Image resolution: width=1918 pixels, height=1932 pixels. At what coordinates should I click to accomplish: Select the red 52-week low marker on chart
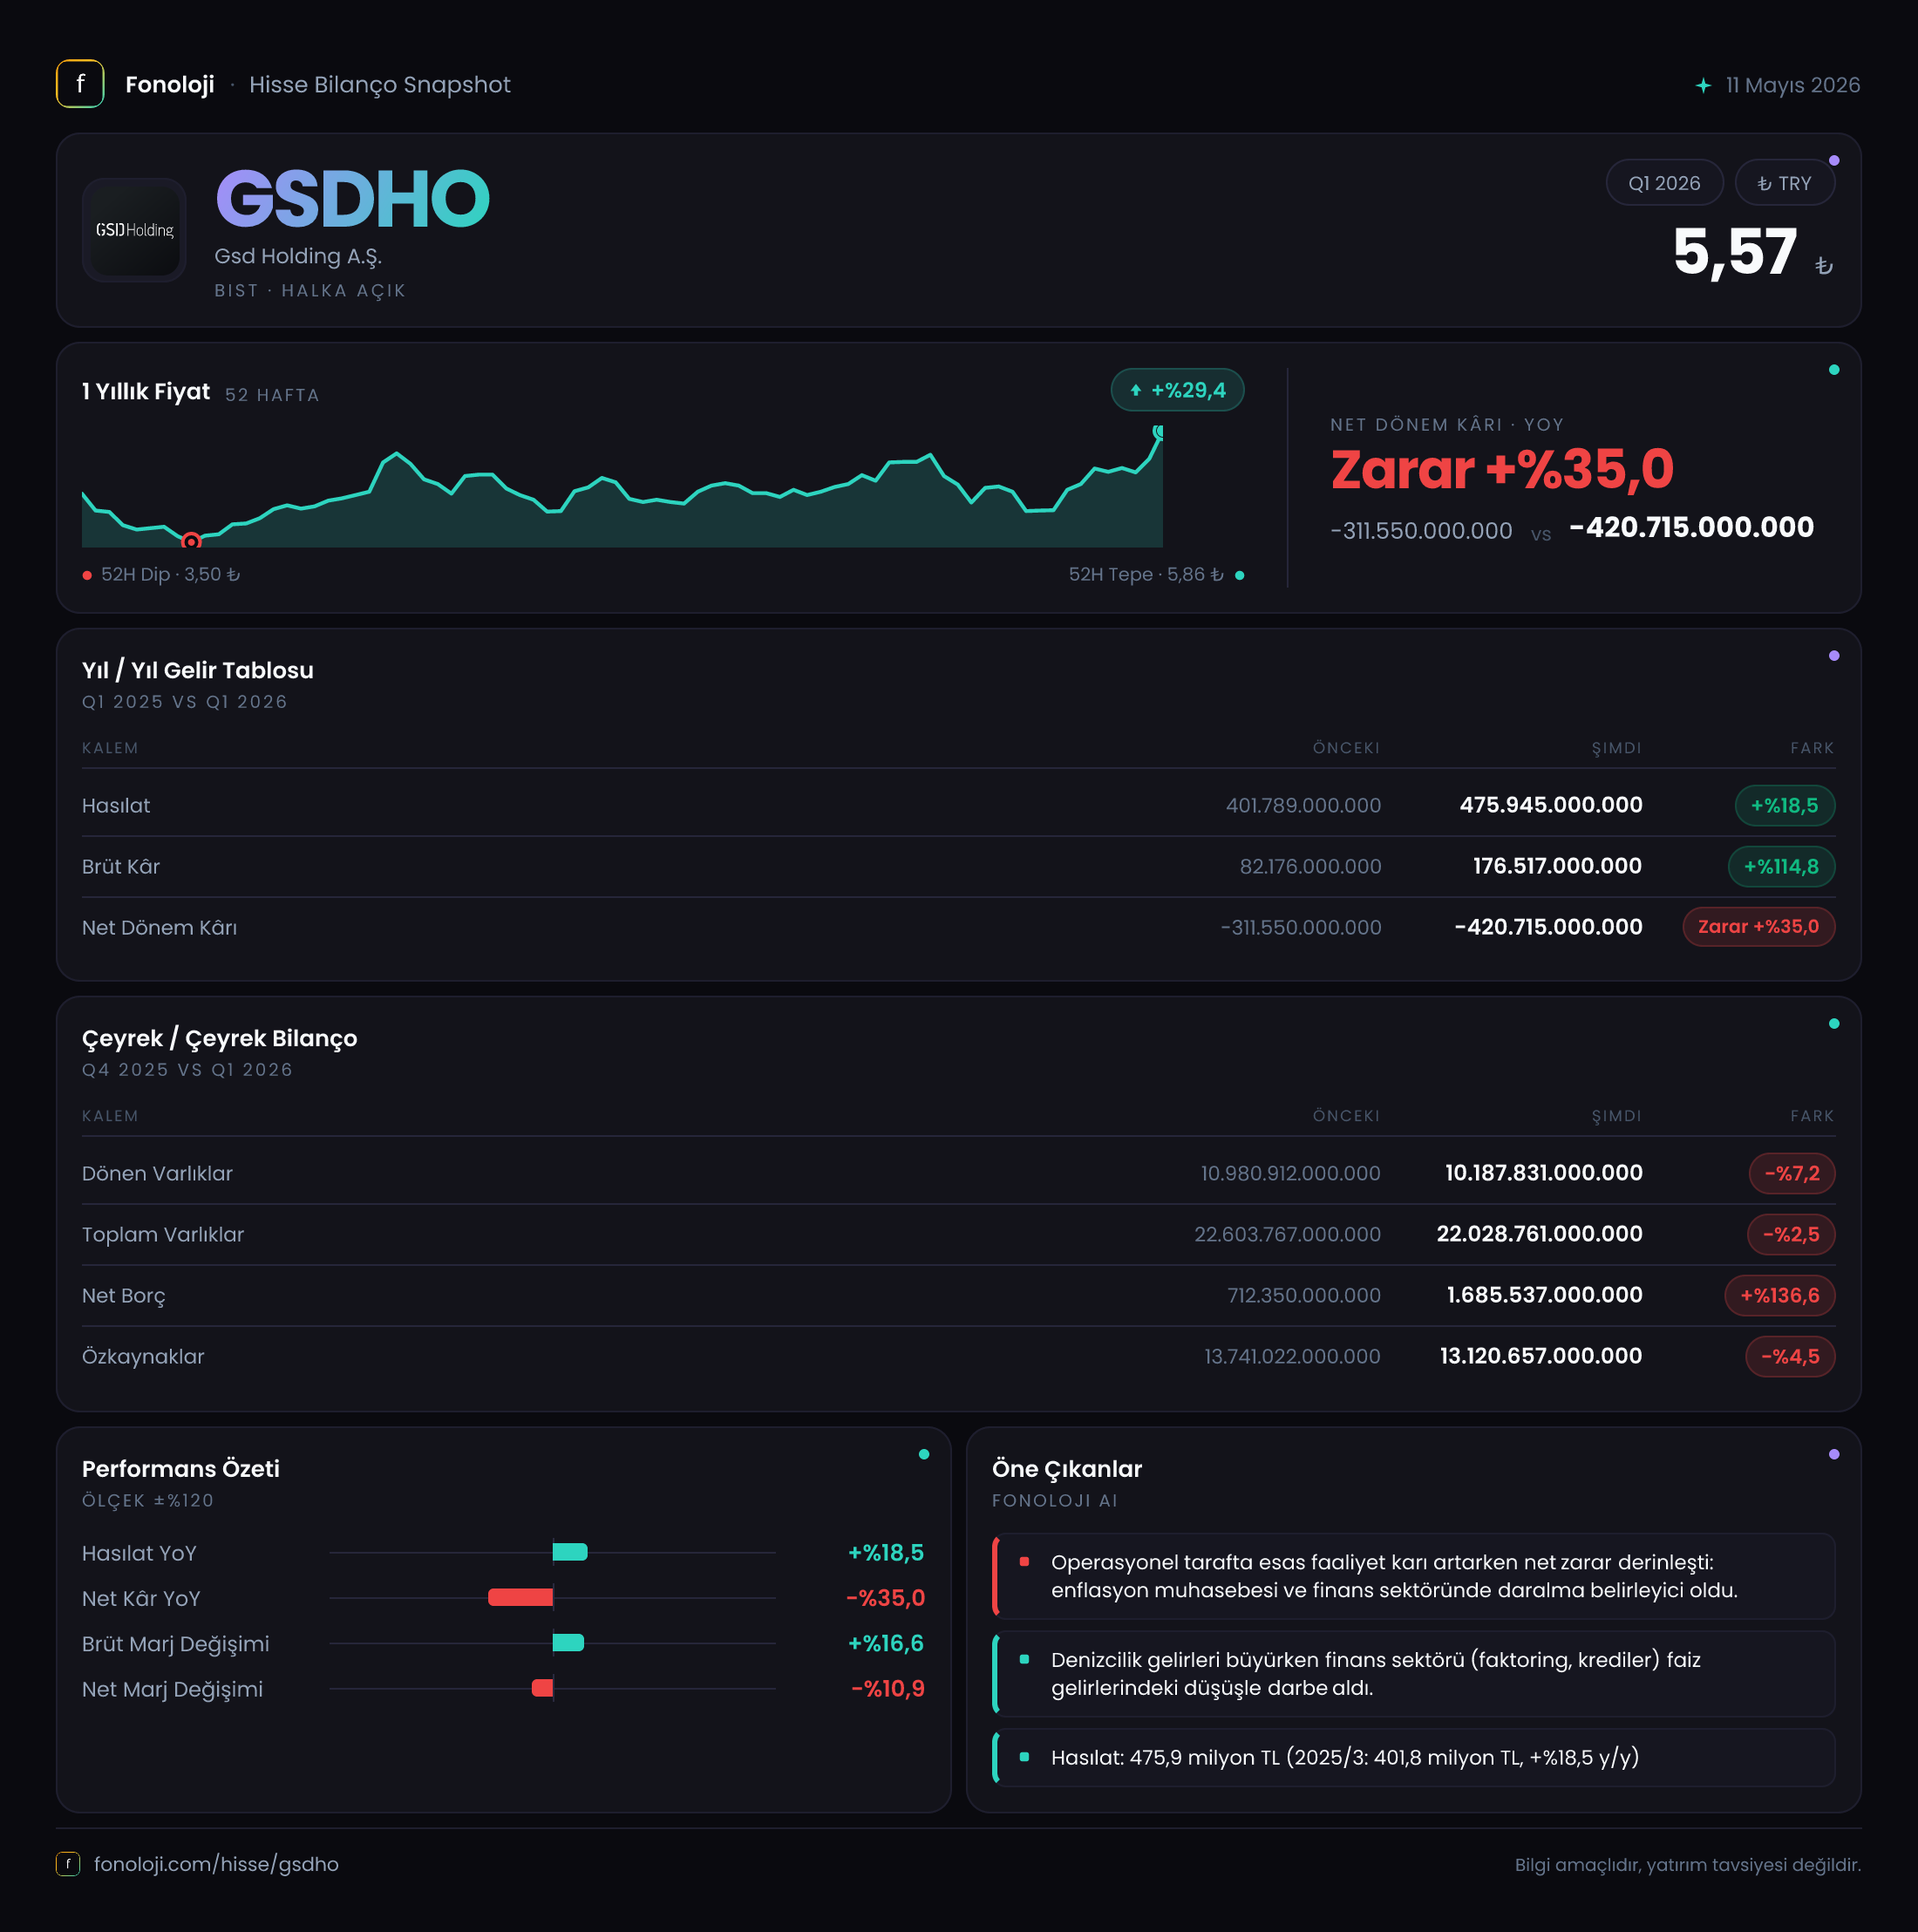[191, 541]
